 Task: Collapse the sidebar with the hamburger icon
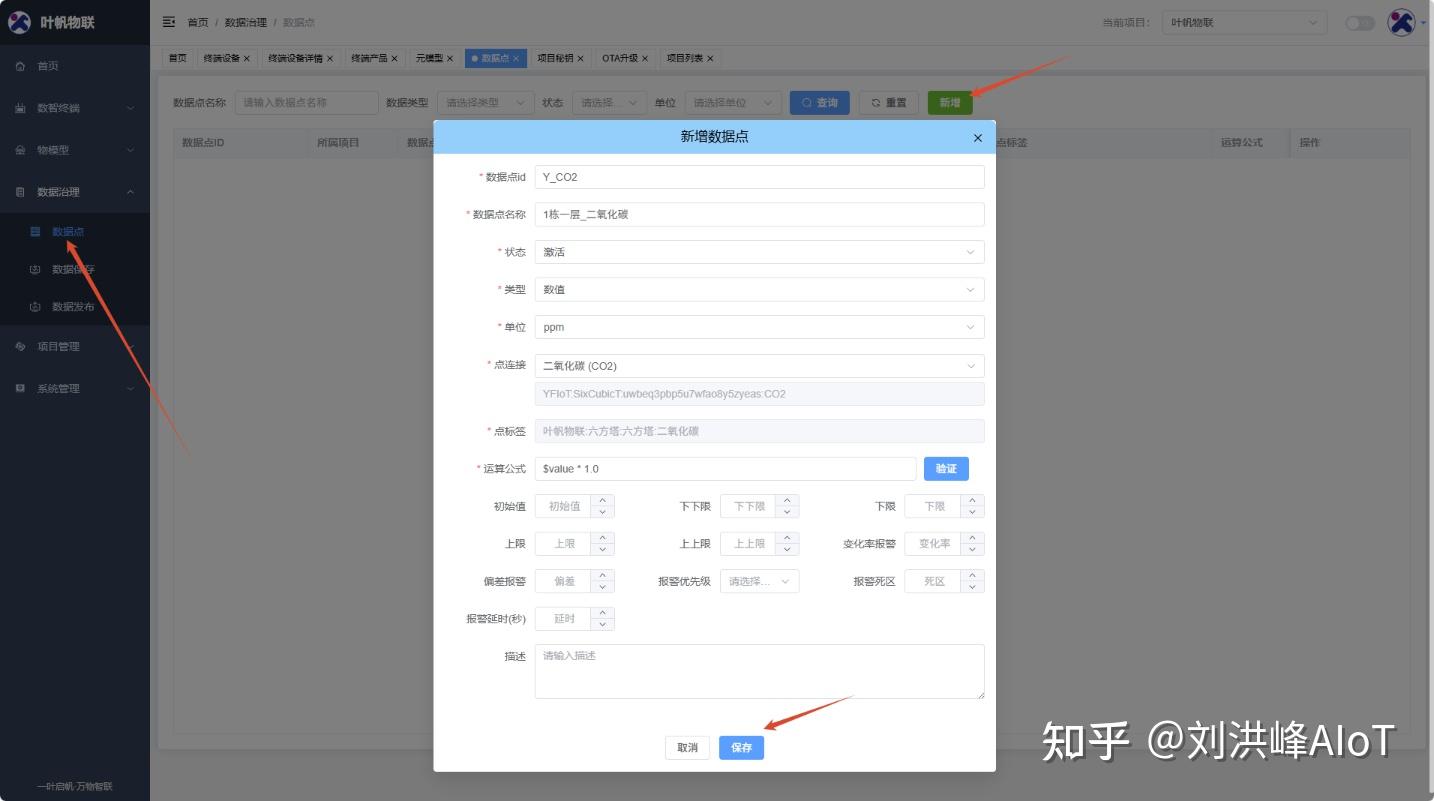coord(169,22)
